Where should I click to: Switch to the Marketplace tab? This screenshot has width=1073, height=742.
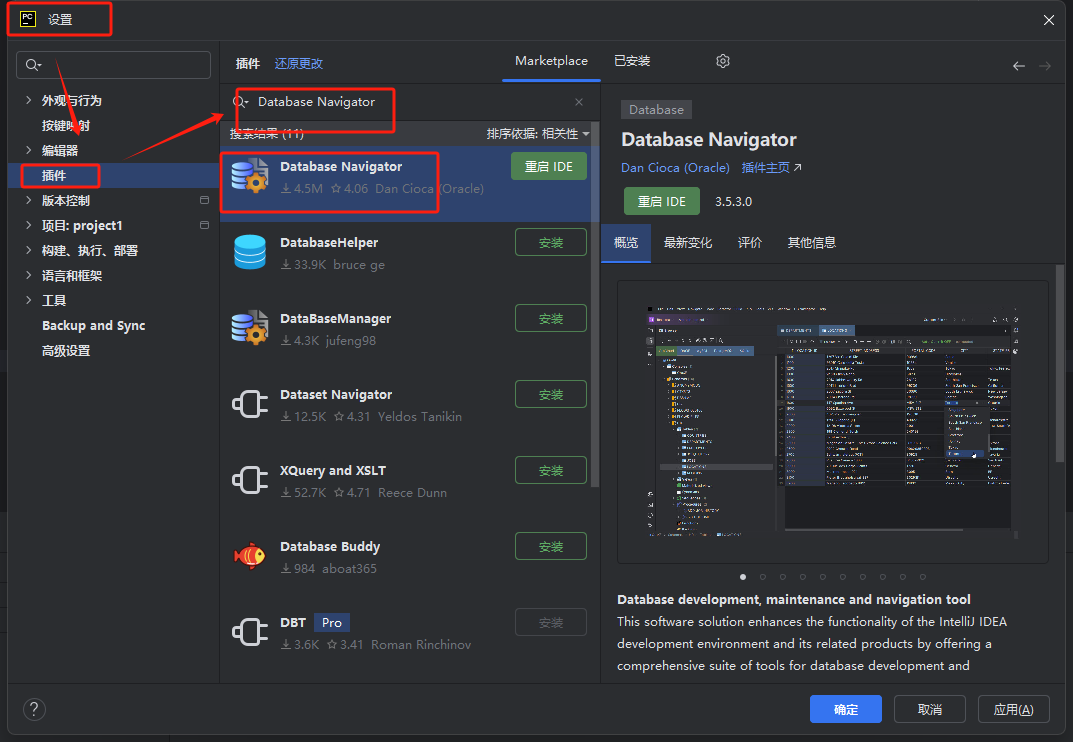[552, 61]
